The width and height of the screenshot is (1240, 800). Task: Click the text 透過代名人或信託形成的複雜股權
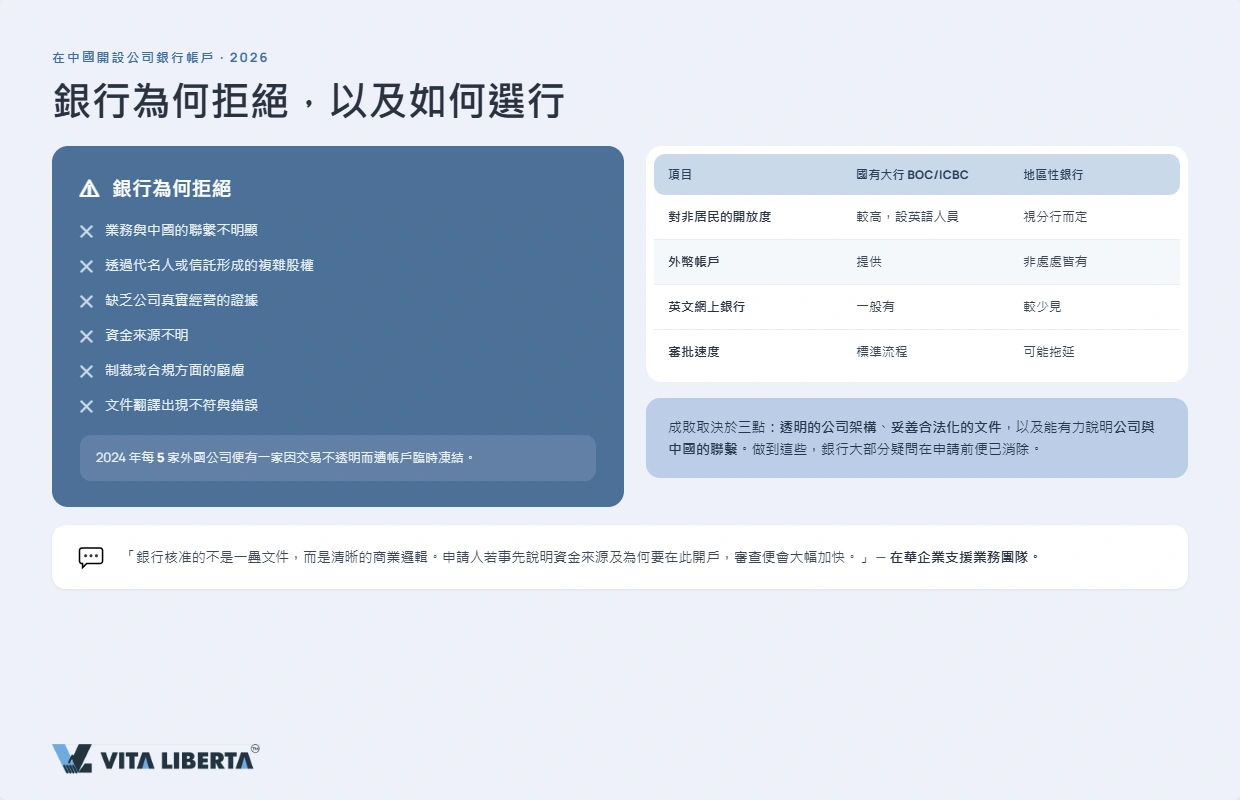(210, 265)
